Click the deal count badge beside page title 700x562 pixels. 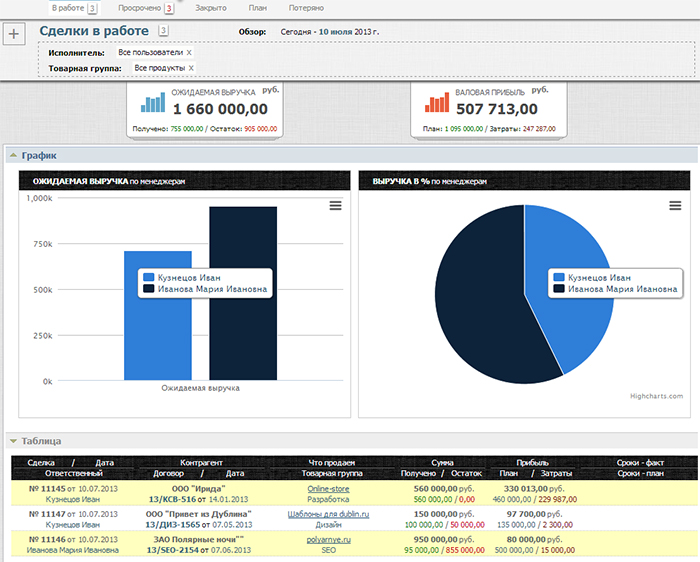(163, 31)
